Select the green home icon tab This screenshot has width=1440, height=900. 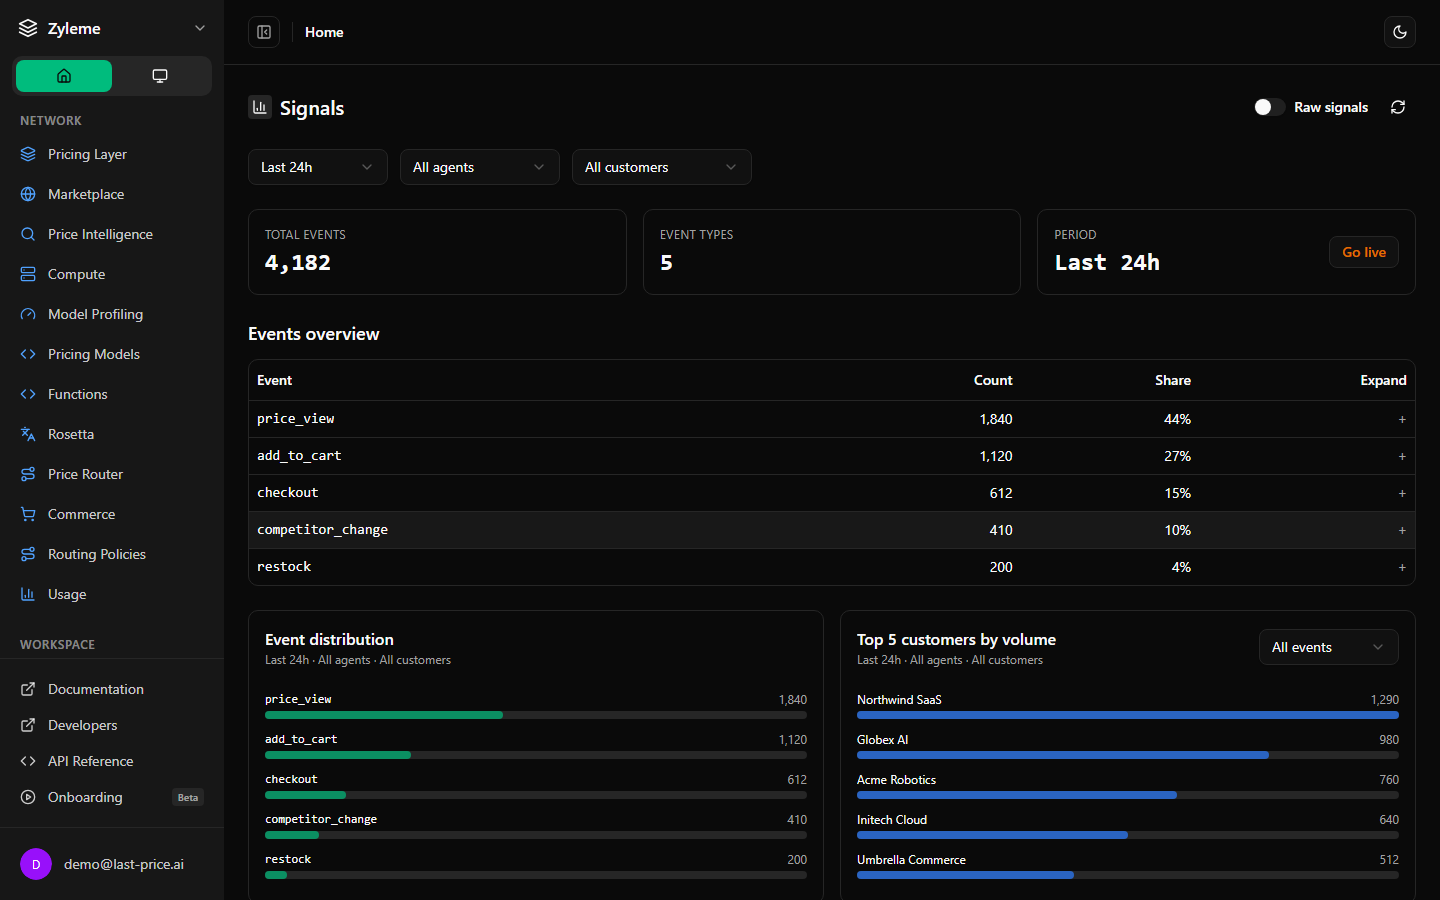(64, 76)
